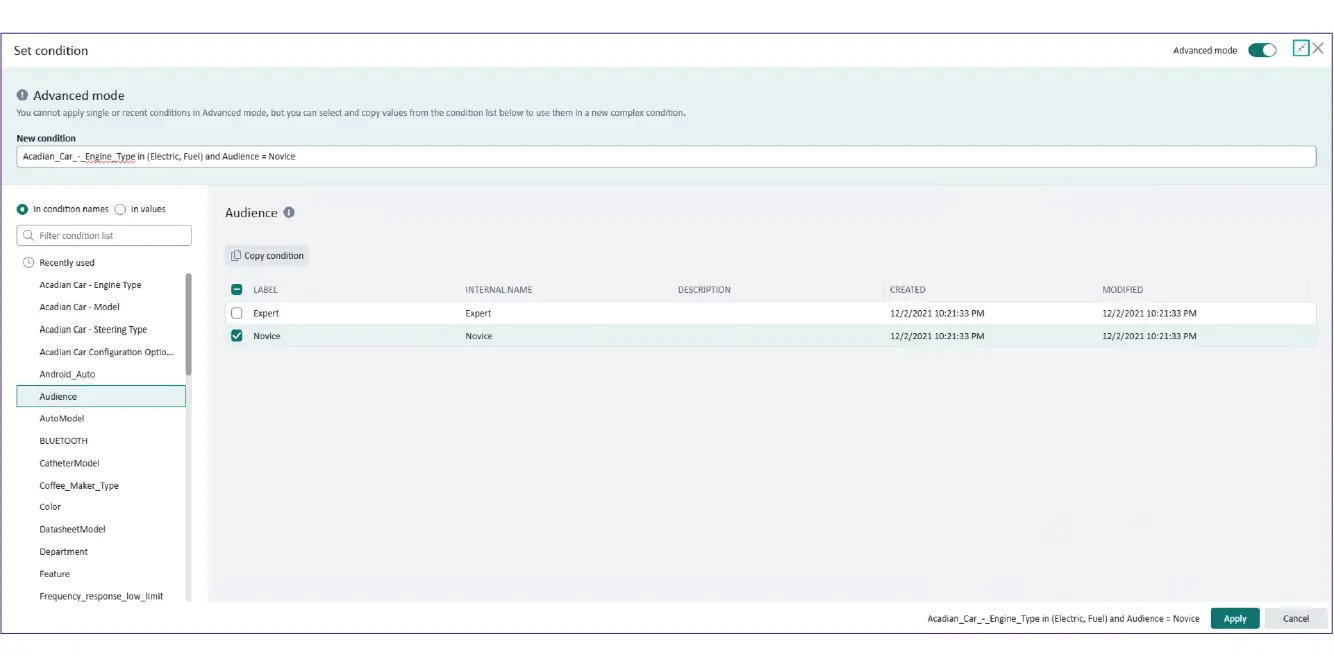1334x667 pixels.
Task: Toggle the select-all checkbox in table header
Action: (x=237, y=290)
